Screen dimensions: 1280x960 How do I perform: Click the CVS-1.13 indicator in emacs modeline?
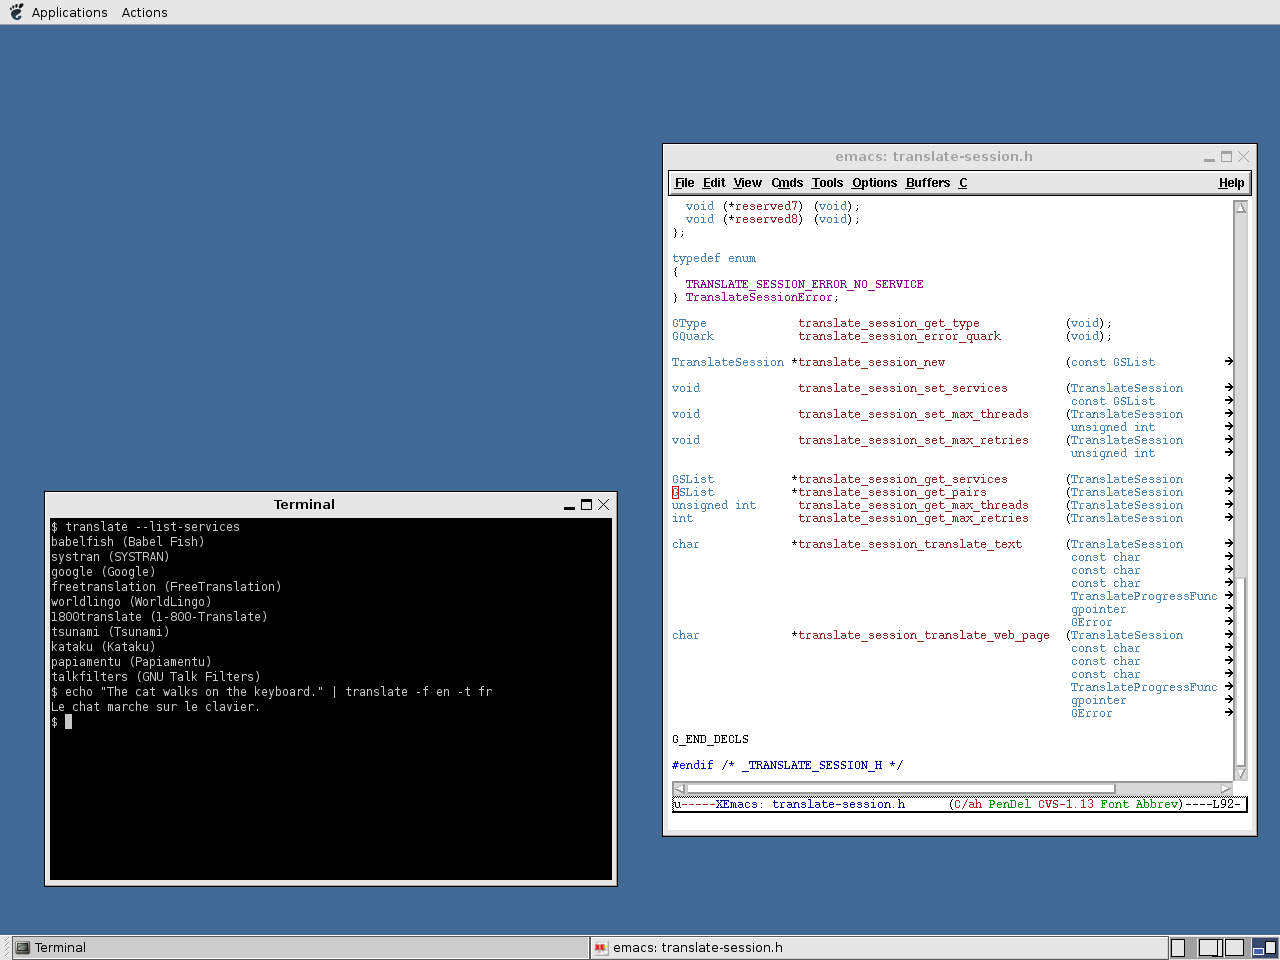(1065, 804)
